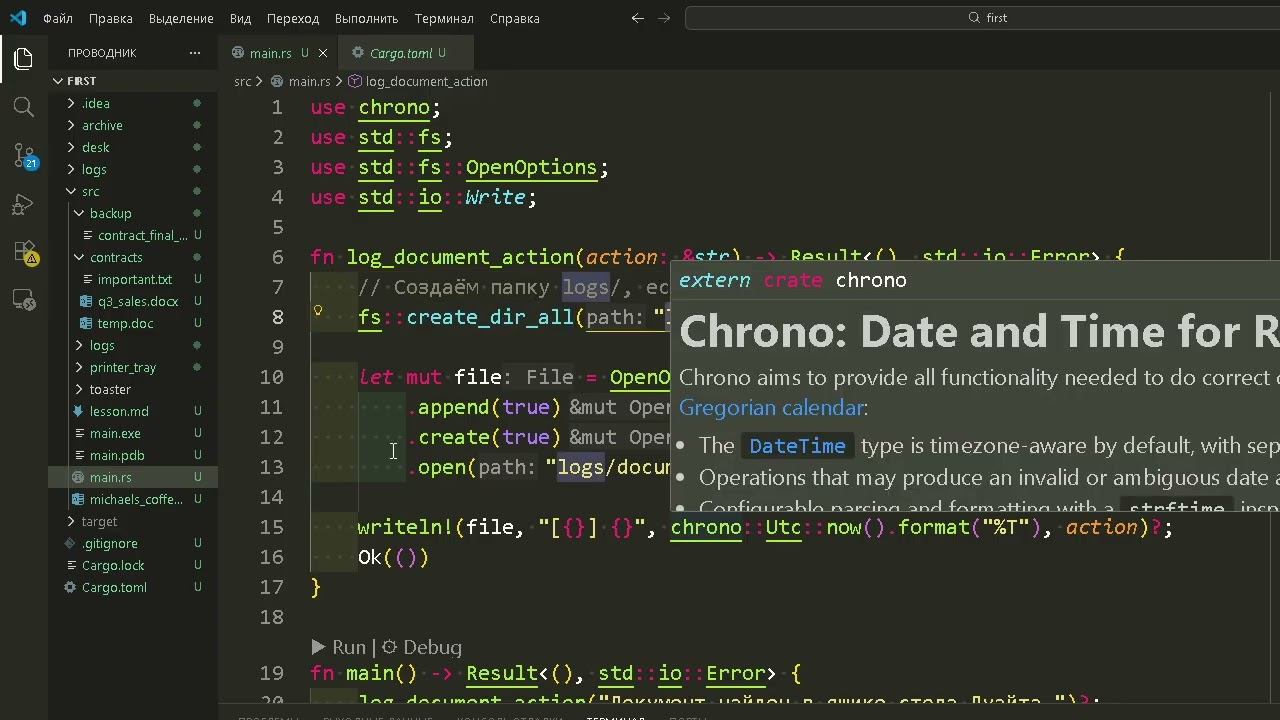Expand the top-level logs folder

pyautogui.click(x=71, y=169)
